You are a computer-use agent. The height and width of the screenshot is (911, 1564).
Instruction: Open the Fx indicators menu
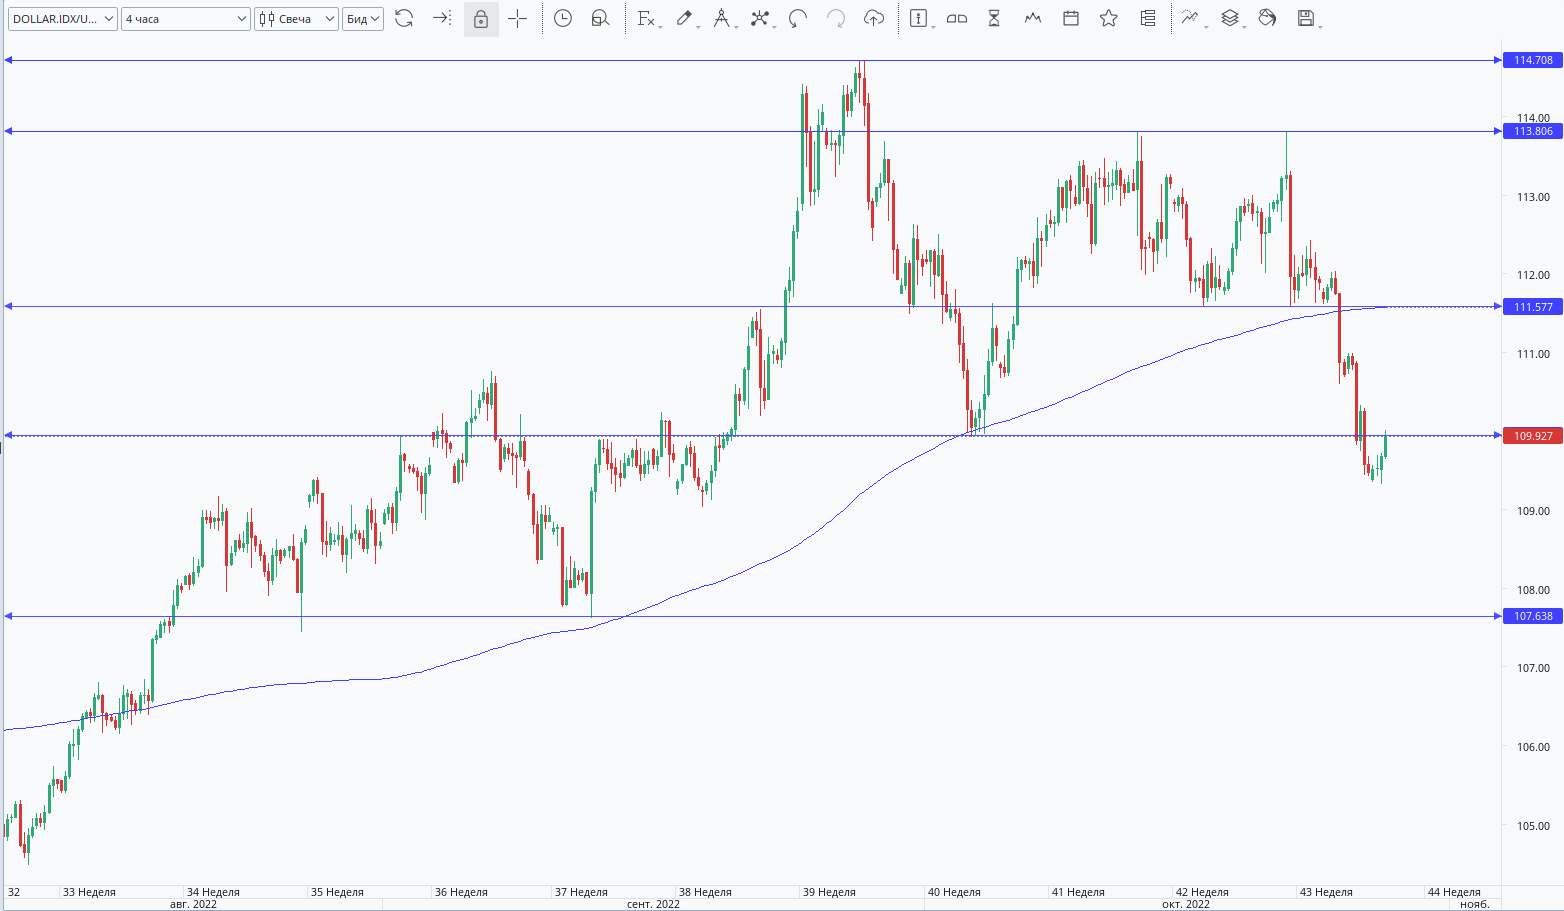click(x=646, y=18)
